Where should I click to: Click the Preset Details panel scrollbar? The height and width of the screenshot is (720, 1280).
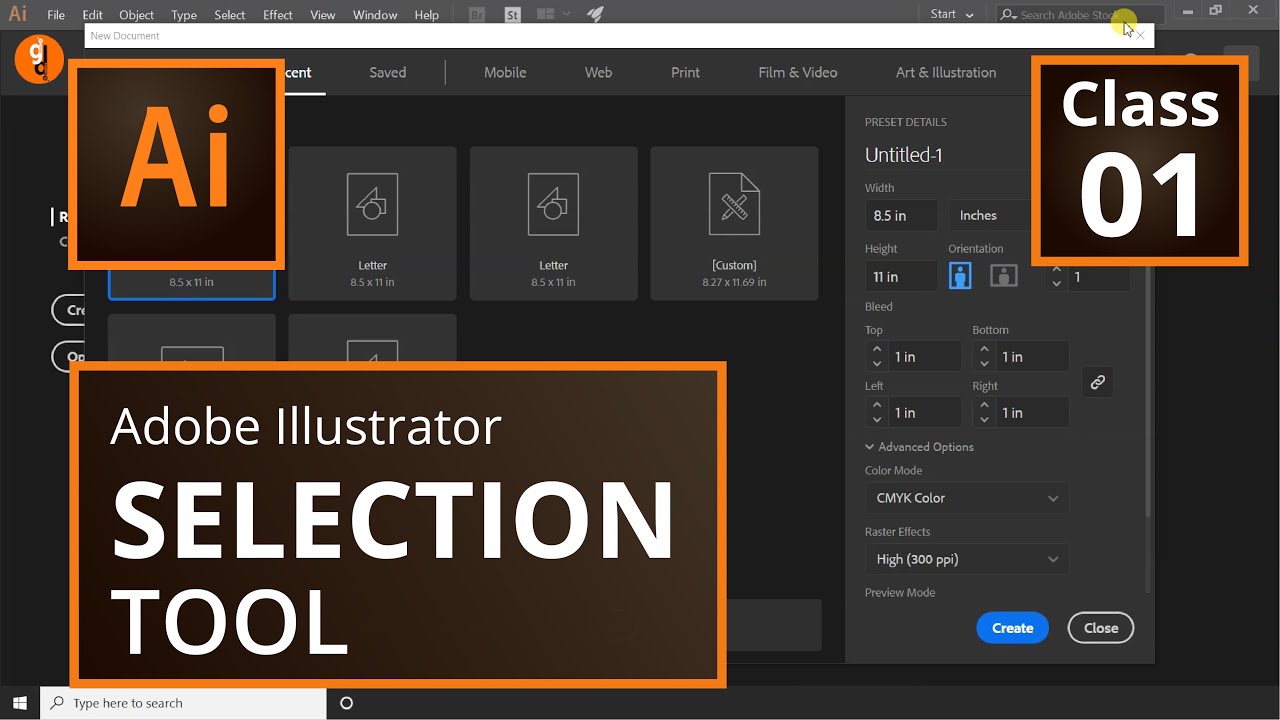pyautogui.click(x=1147, y=391)
